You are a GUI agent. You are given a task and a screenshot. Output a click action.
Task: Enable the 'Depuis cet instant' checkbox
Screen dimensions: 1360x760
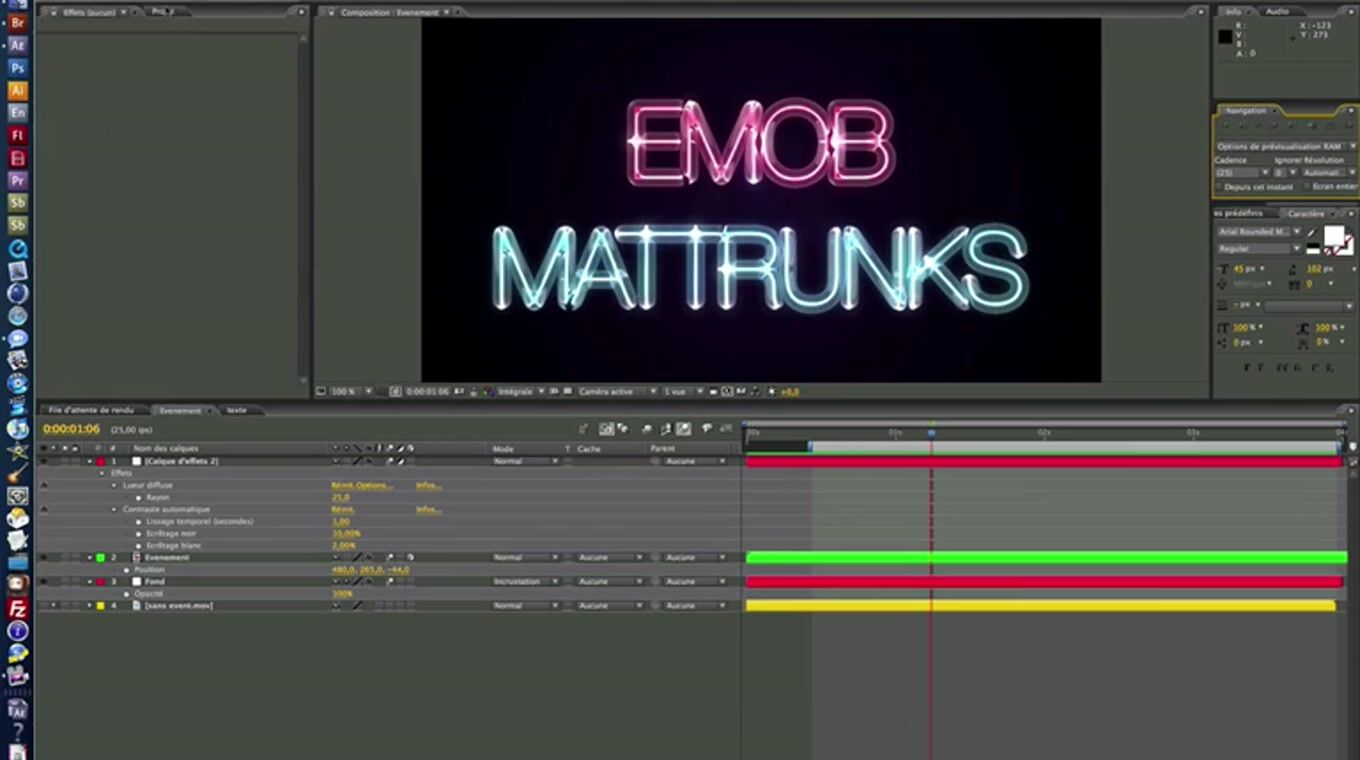tap(1220, 187)
